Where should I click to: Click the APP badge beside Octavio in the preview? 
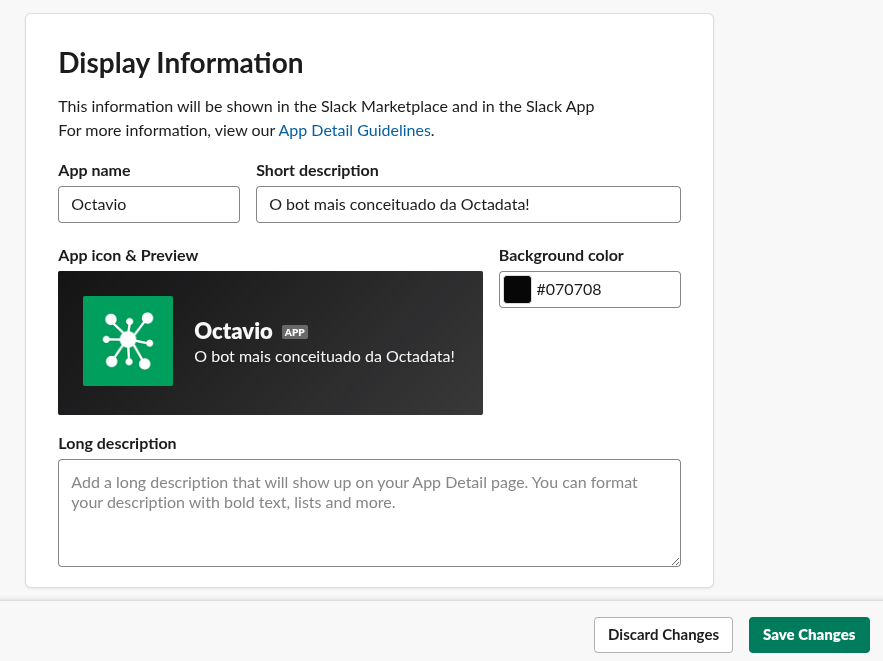pos(295,332)
